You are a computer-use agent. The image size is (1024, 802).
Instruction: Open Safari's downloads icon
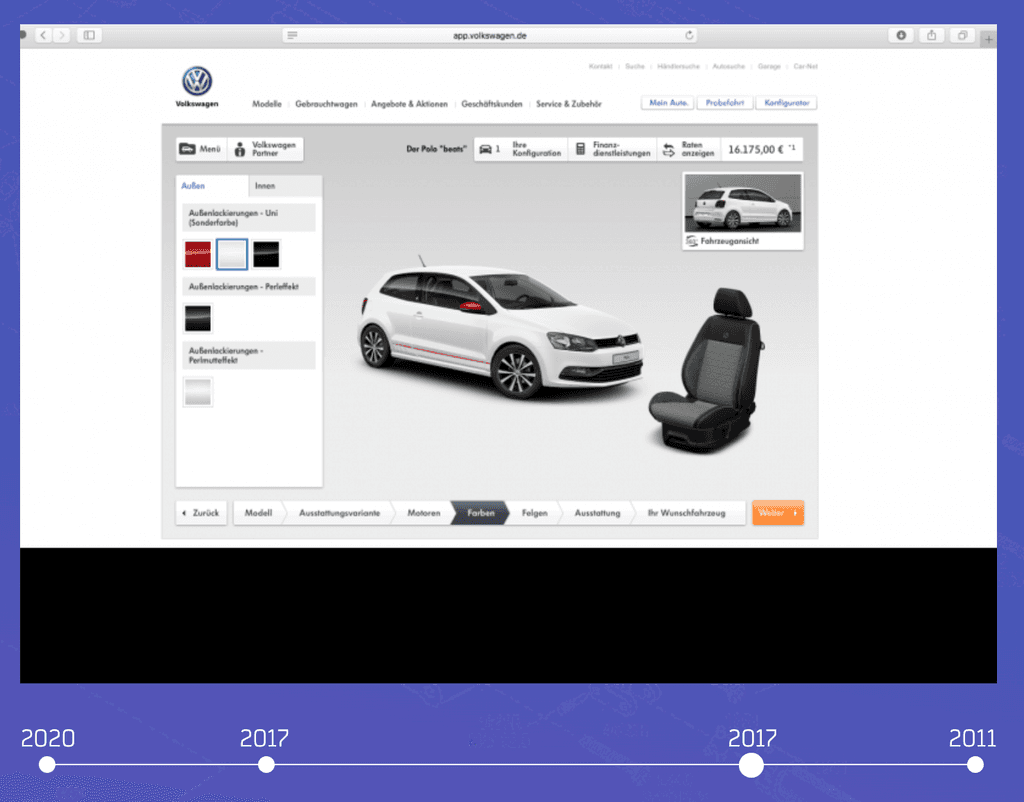[x=901, y=35]
